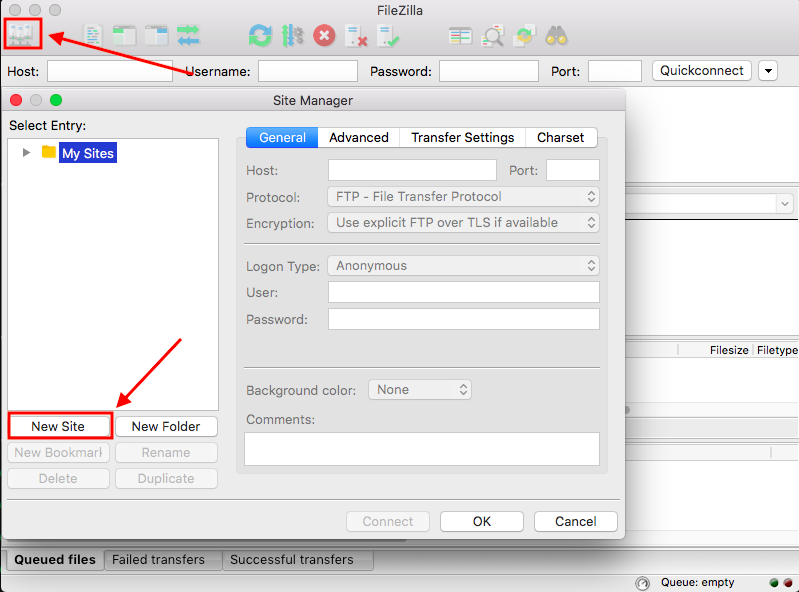The width and height of the screenshot is (799, 592).
Task: Cancel current operation red X icon
Action: [x=324, y=36]
